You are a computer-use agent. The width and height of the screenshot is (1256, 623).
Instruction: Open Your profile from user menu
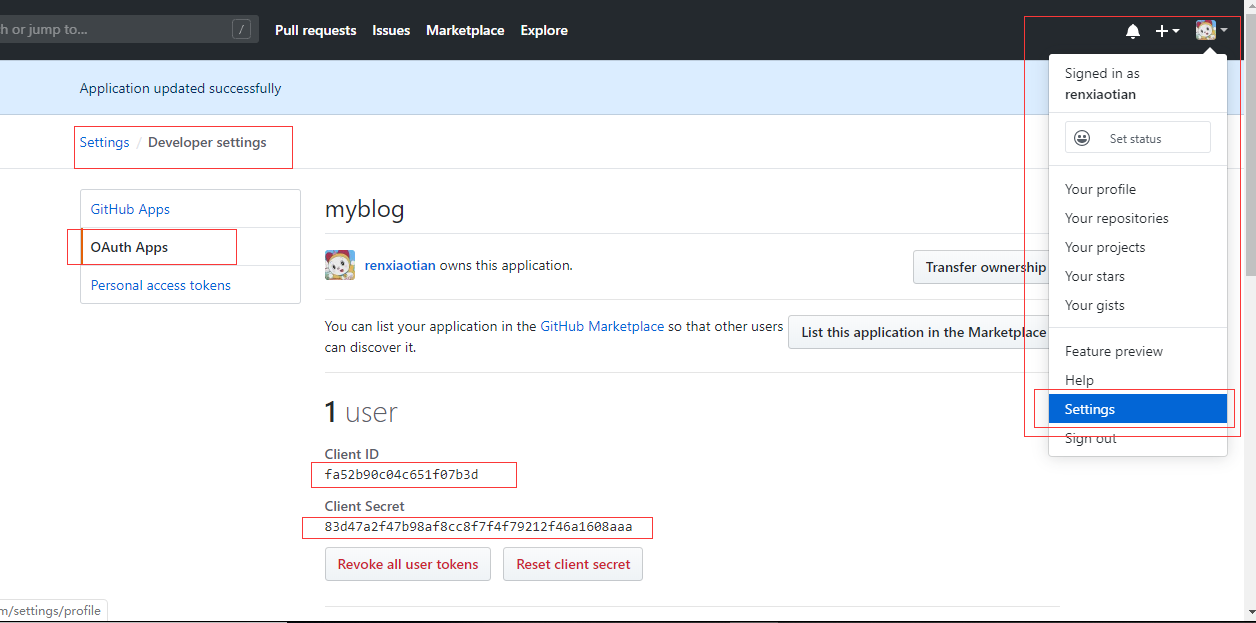[x=1138, y=189]
